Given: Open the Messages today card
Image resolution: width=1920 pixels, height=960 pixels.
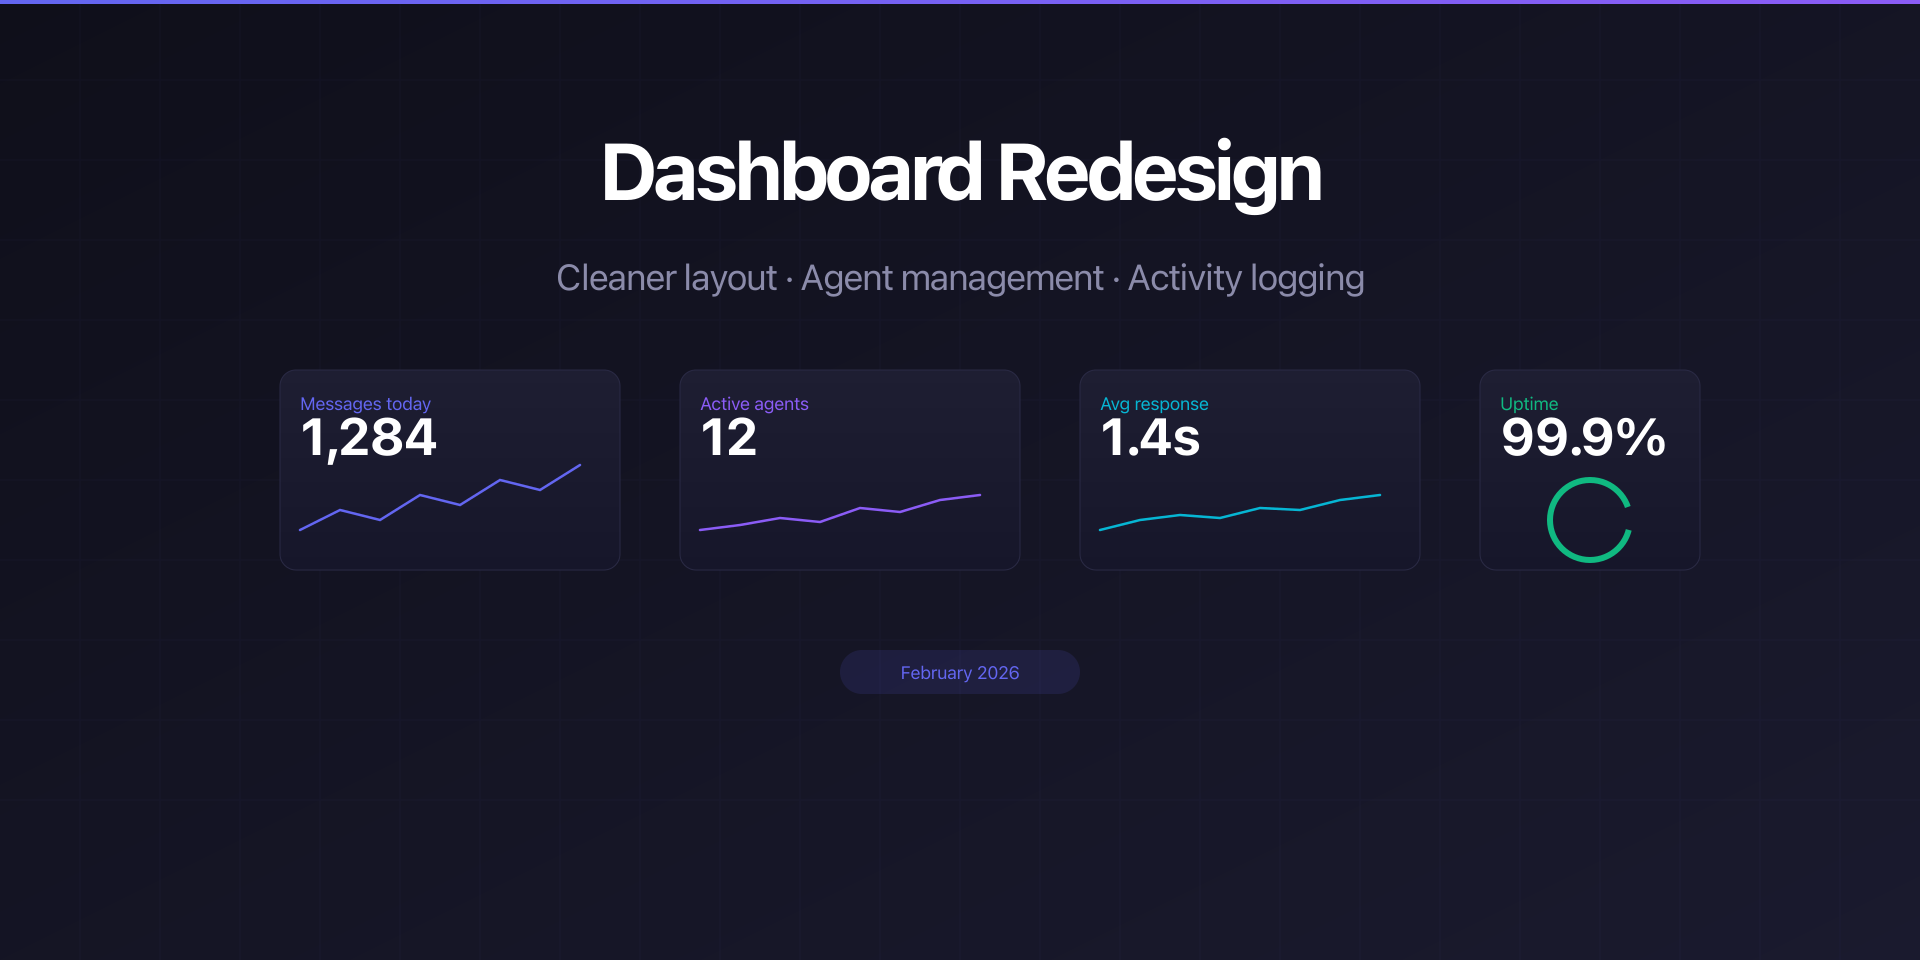Looking at the screenshot, I should 450,470.
